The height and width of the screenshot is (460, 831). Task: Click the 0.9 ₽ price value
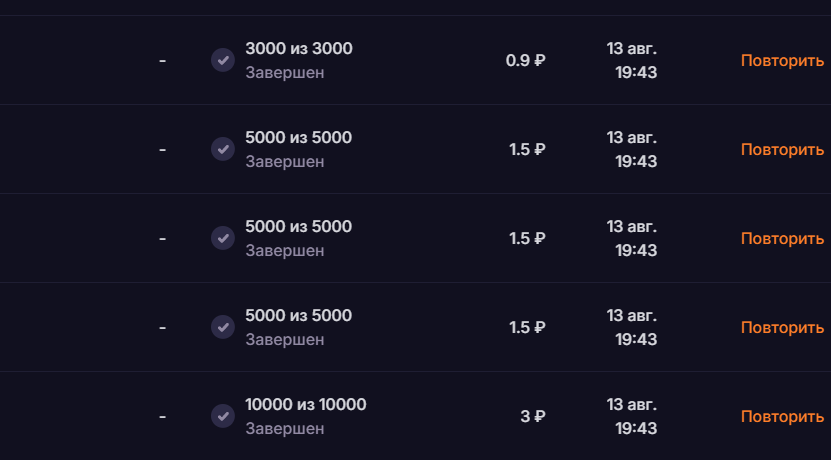coord(525,61)
